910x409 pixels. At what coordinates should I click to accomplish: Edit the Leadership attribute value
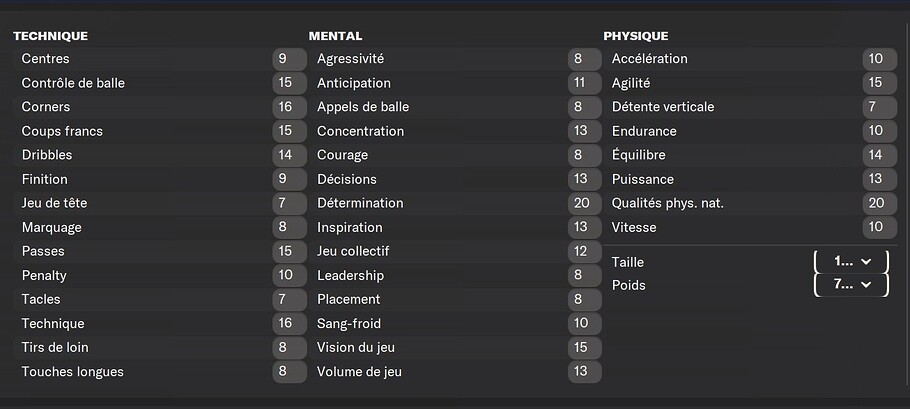(x=584, y=275)
